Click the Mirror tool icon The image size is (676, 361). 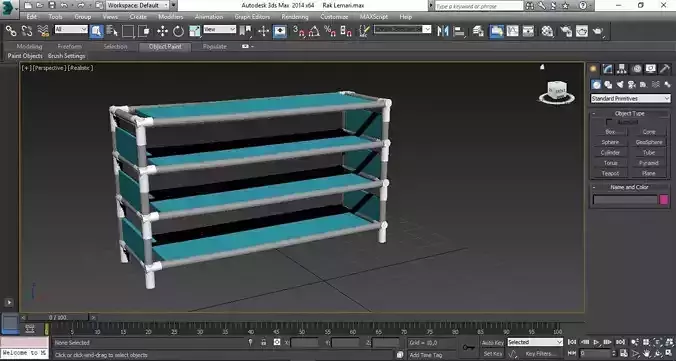tap(443, 31)
